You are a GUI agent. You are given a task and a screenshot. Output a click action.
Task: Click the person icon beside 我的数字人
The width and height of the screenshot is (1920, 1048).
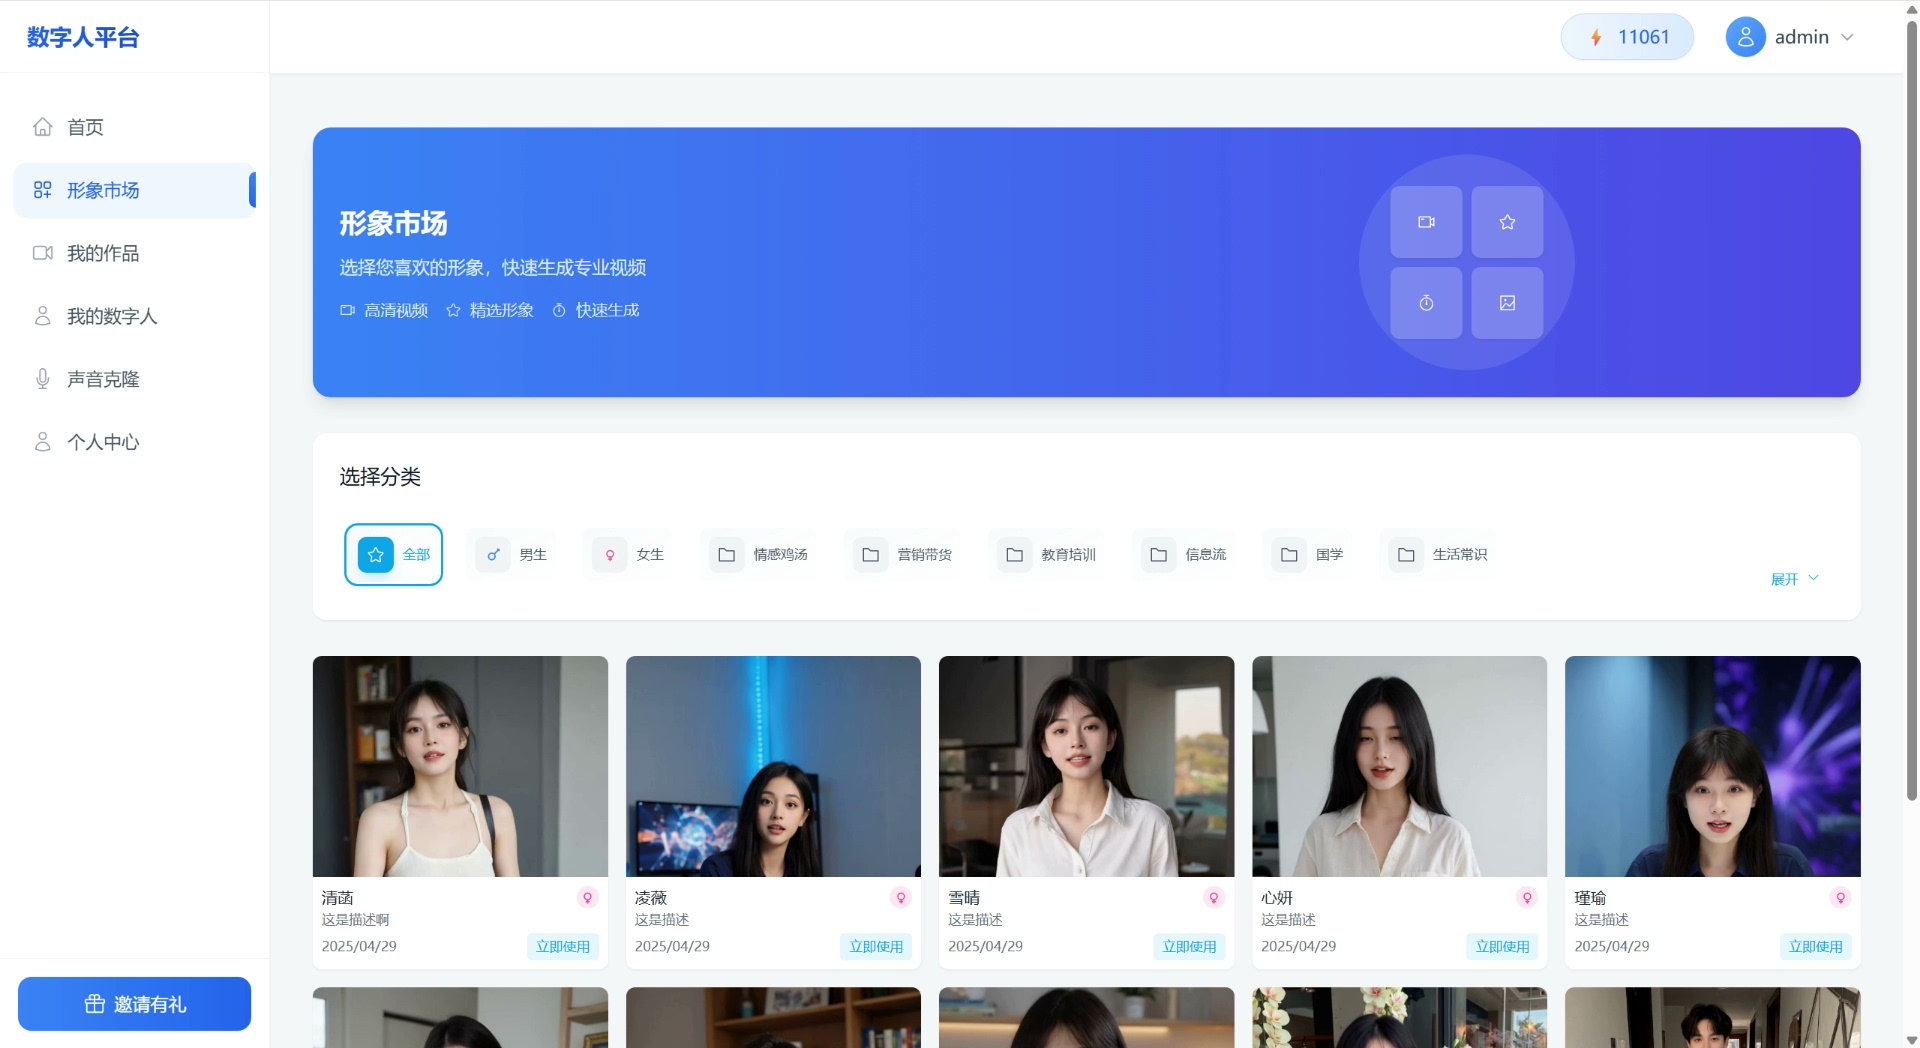click(x=43, y=316)
